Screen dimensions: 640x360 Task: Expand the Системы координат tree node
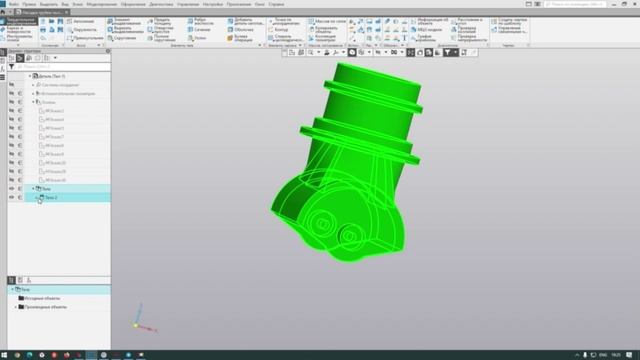pos(33,85)
